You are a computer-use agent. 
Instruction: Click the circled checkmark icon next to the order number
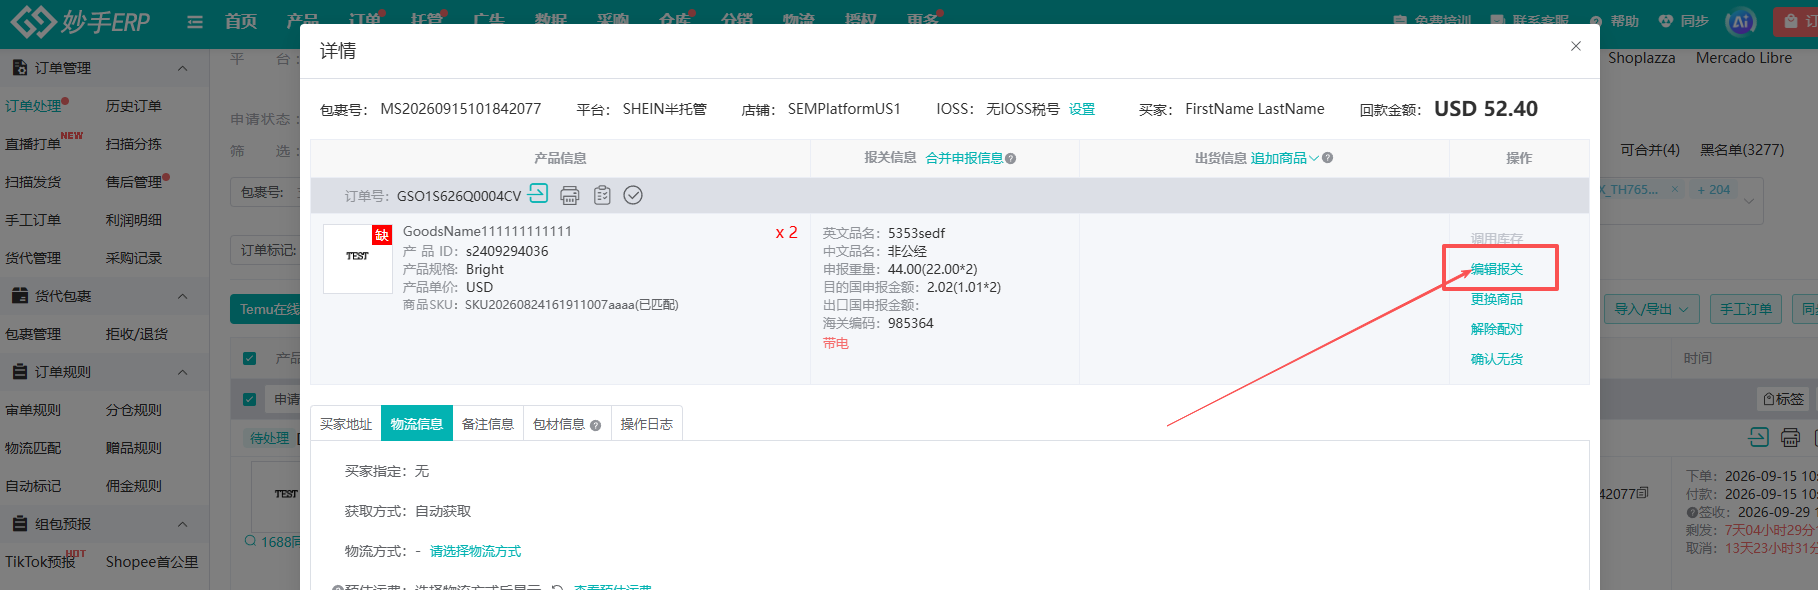point(633,195)
